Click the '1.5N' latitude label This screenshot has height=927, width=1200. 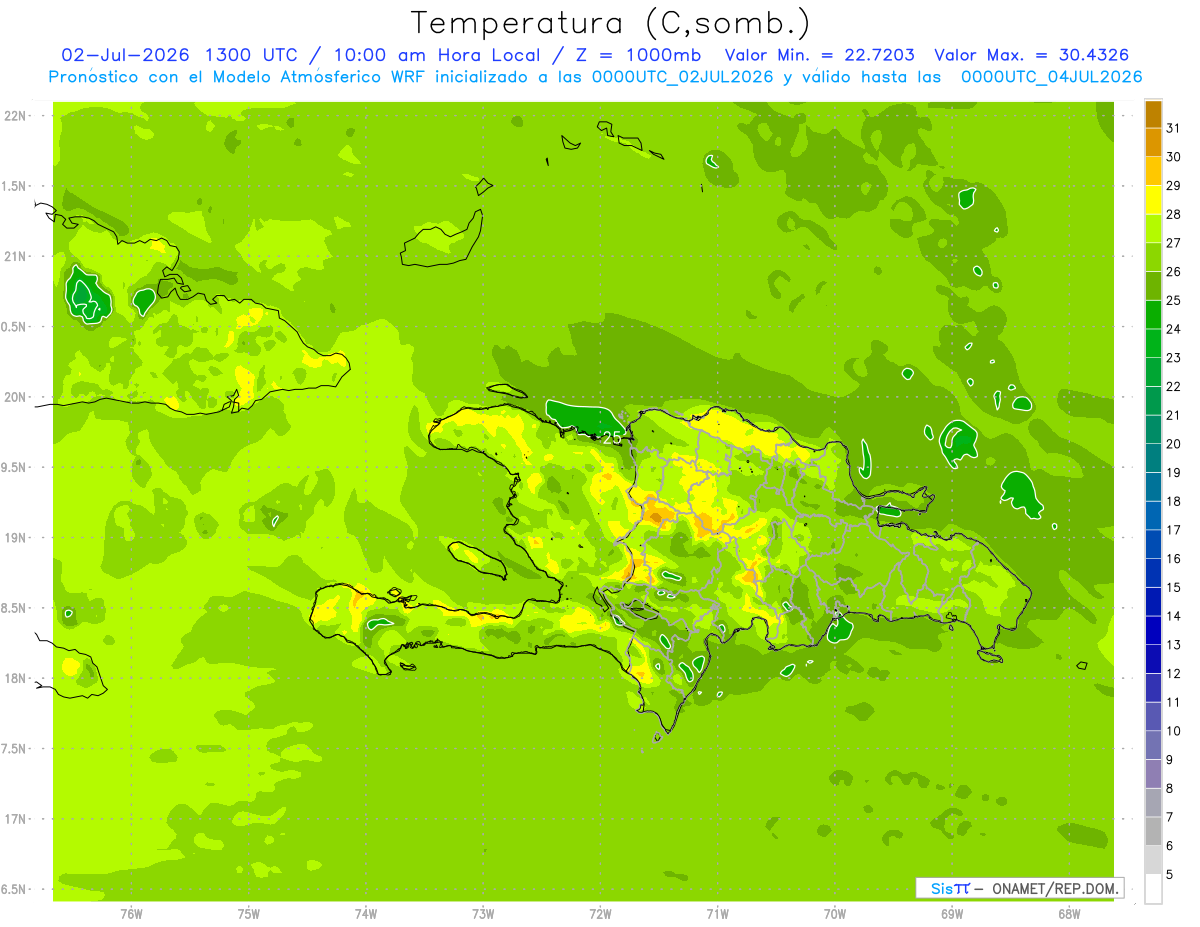pyautogui.click(x=15, y=186)
